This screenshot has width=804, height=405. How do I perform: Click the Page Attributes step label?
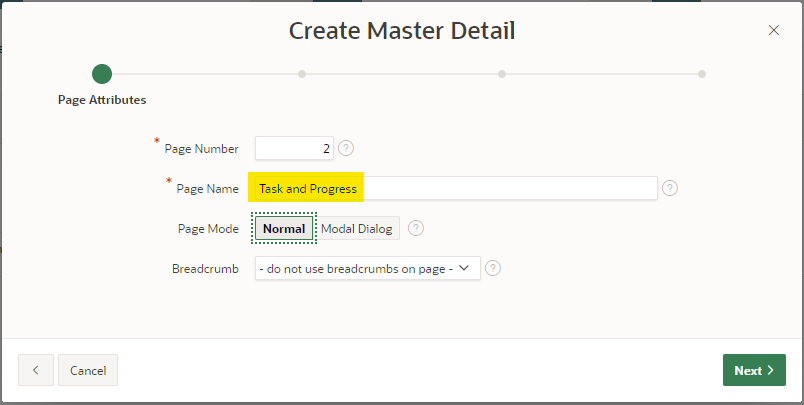click(102, 100)
